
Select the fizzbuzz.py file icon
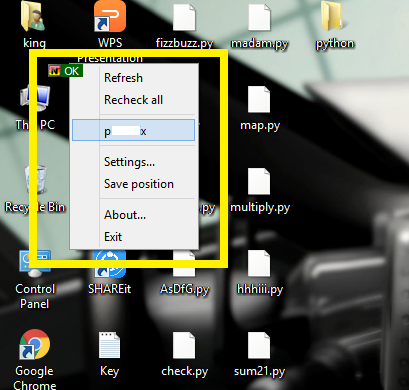184,17
